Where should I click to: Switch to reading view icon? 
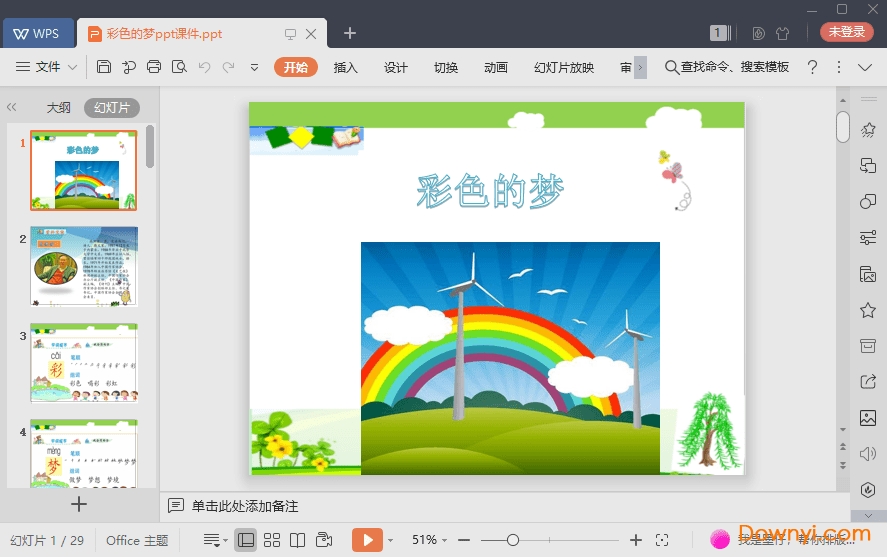(x=298, y=541)
